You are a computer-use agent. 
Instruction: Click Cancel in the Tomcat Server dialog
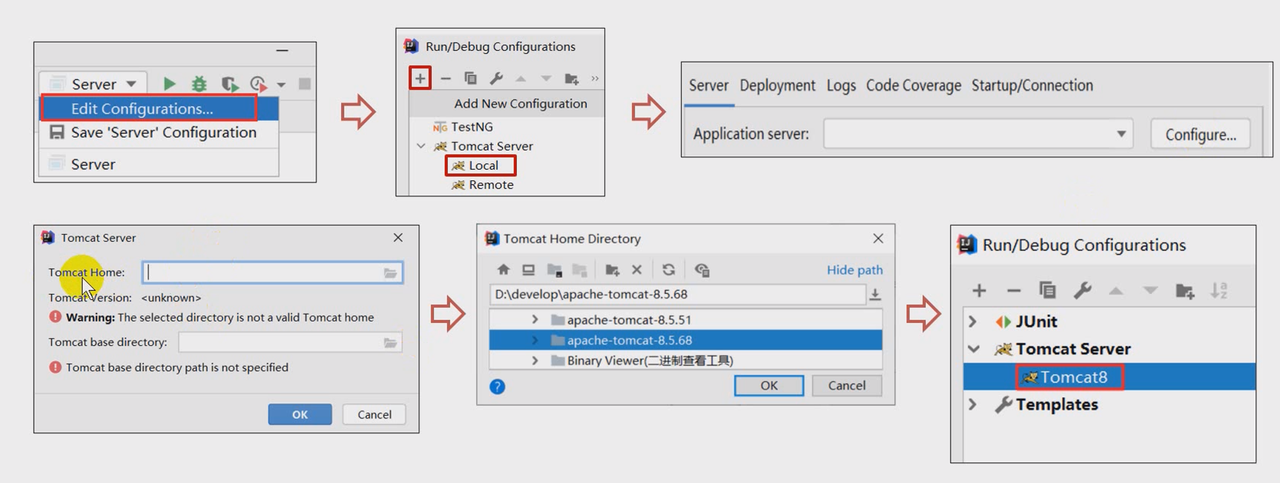click(374, 414)
